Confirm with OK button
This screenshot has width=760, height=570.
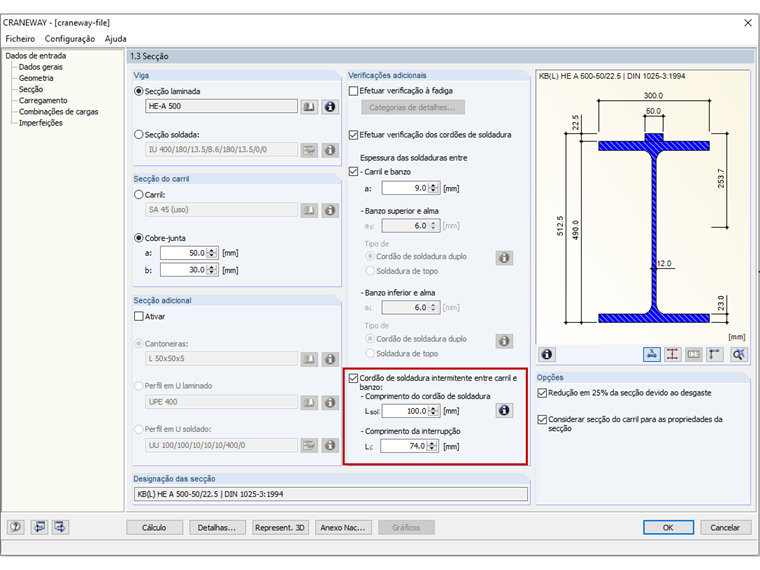(x=668, y=527)
